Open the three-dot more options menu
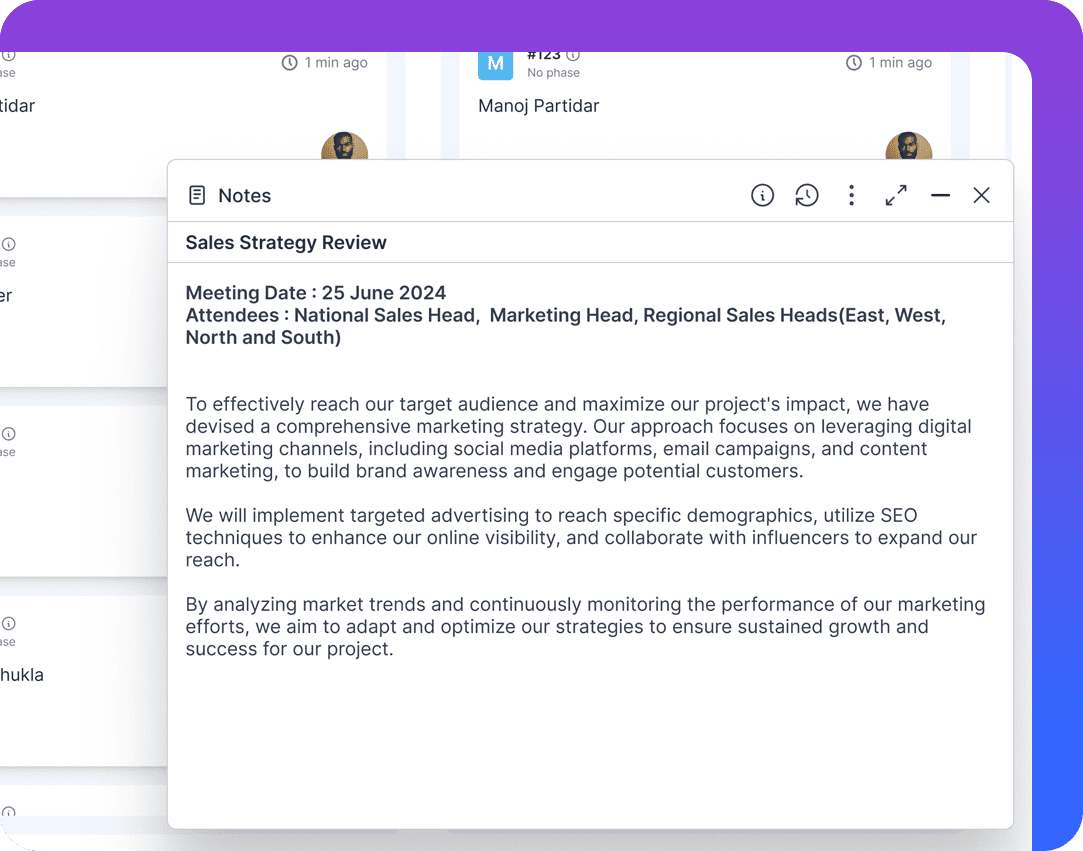The width and height of the screenshot is (1083, 851). [x=852, y=195]
